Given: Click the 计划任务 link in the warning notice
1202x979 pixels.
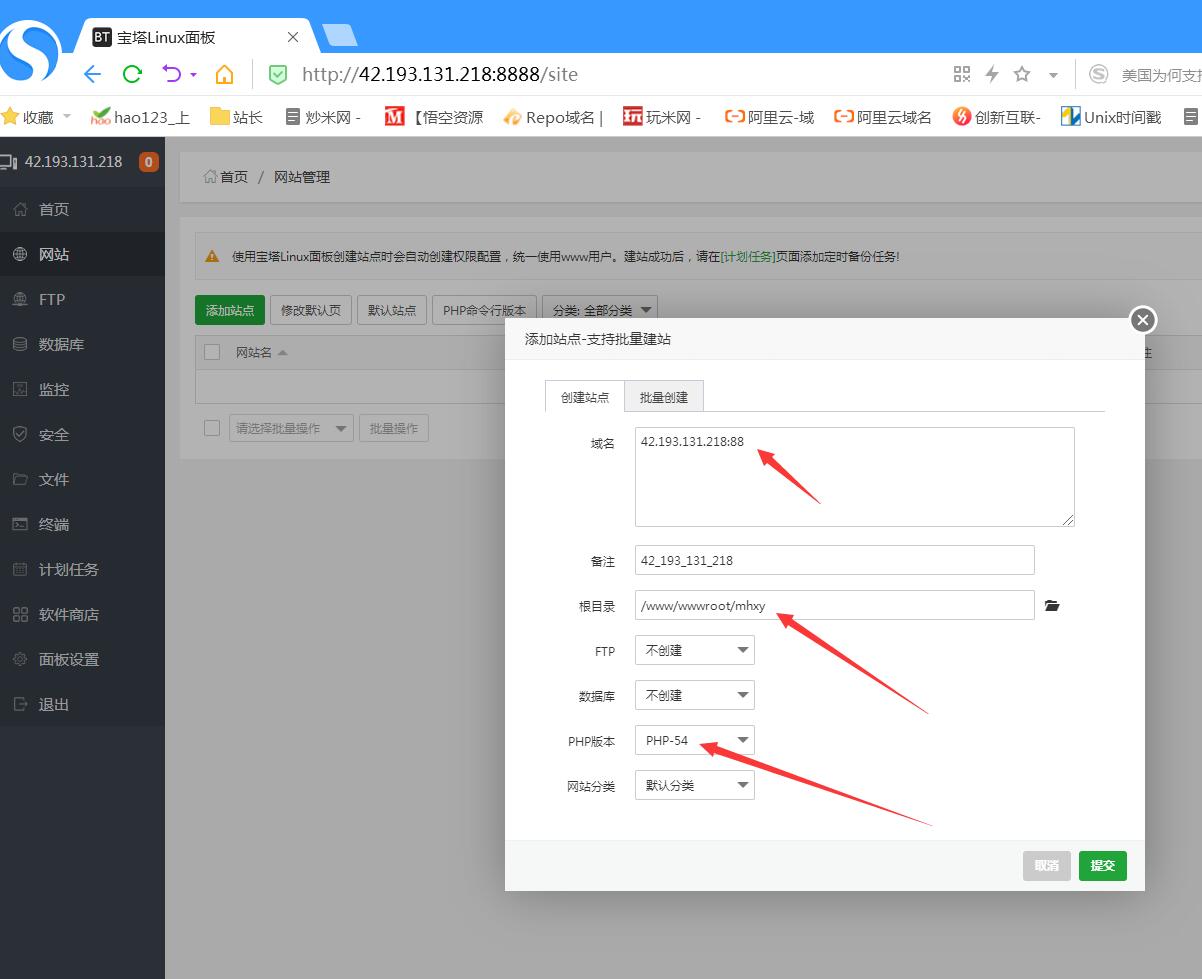Looking at the screenshot, I should (x=749, y=256).
